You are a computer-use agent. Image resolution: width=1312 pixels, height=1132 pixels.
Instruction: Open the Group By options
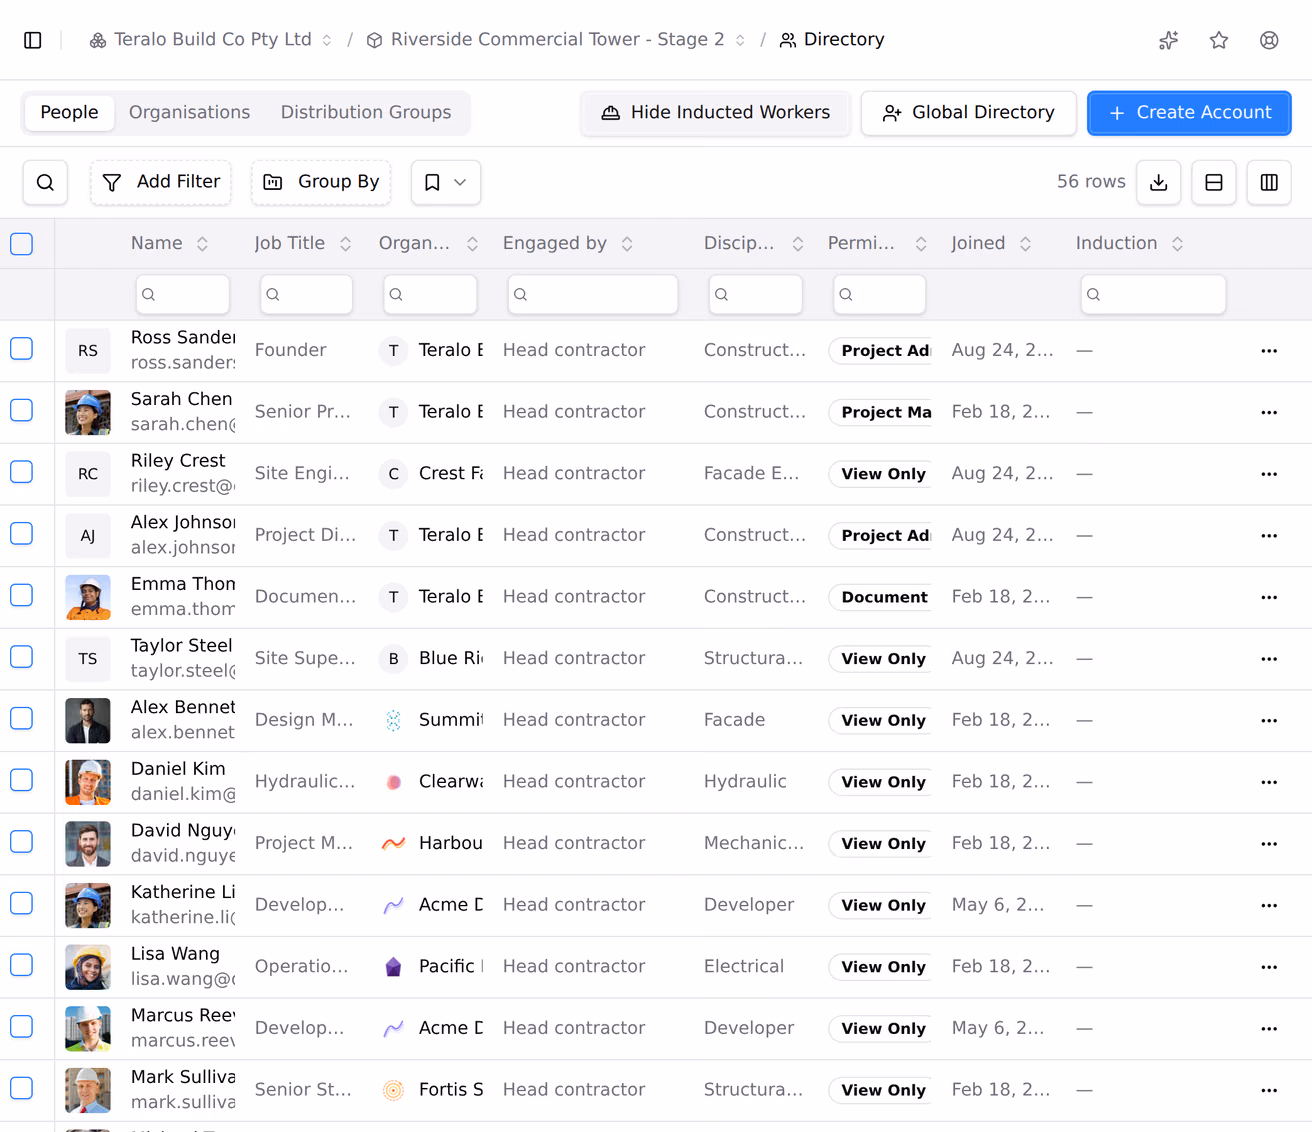point(321,182)
